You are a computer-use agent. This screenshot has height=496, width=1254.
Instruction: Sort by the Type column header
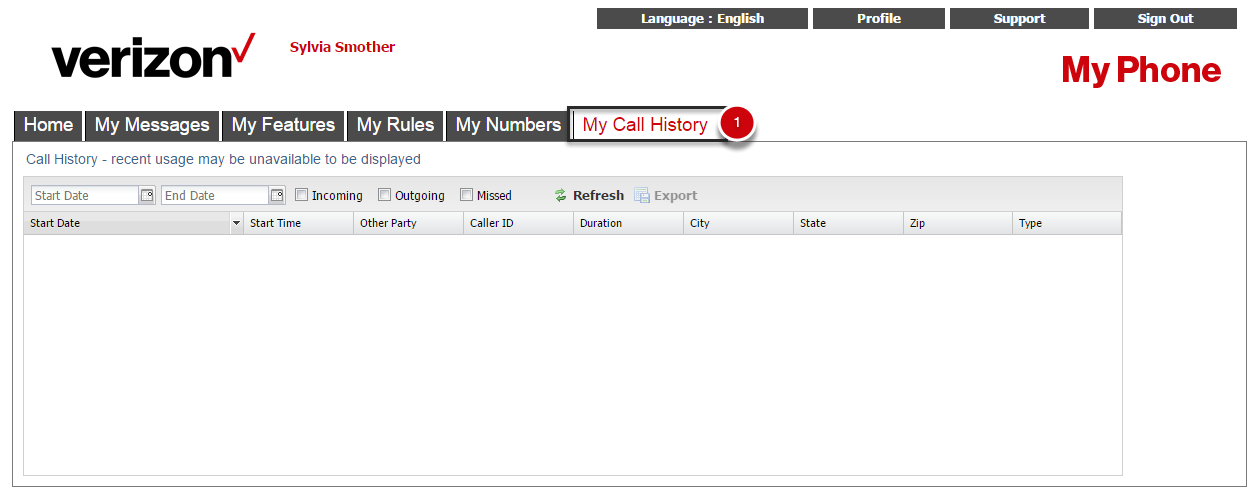pos(1067,223)
